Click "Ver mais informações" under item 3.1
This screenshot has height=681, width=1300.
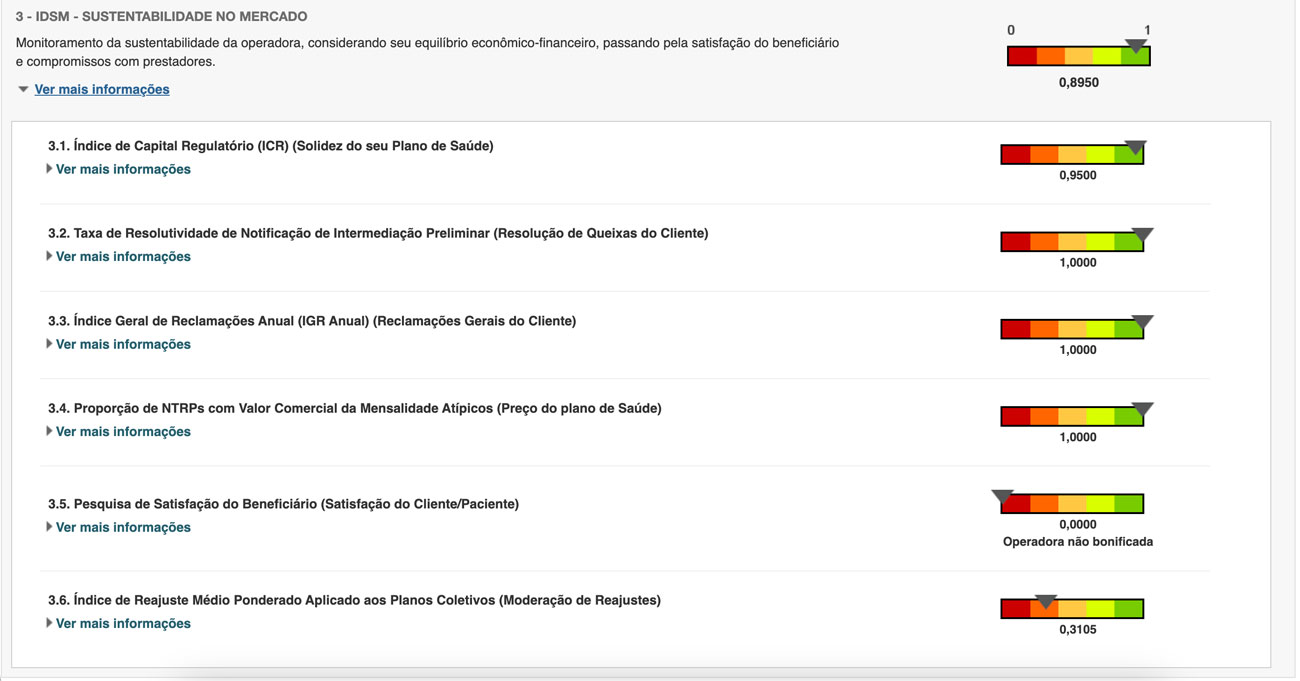point(123,169)
